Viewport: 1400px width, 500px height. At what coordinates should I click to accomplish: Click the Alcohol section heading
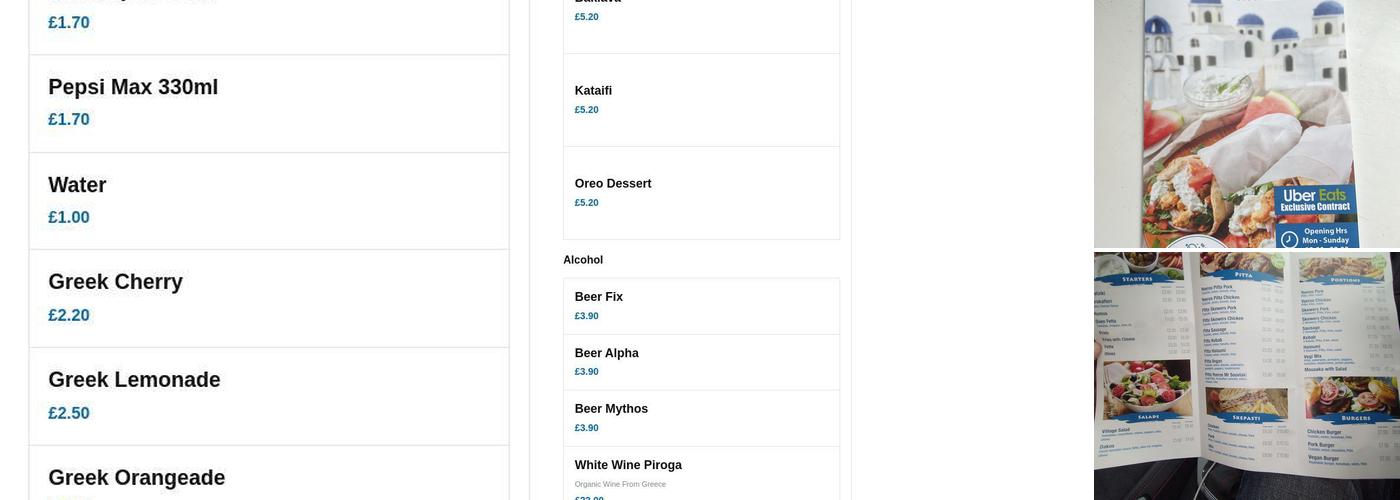click(583, 260)
